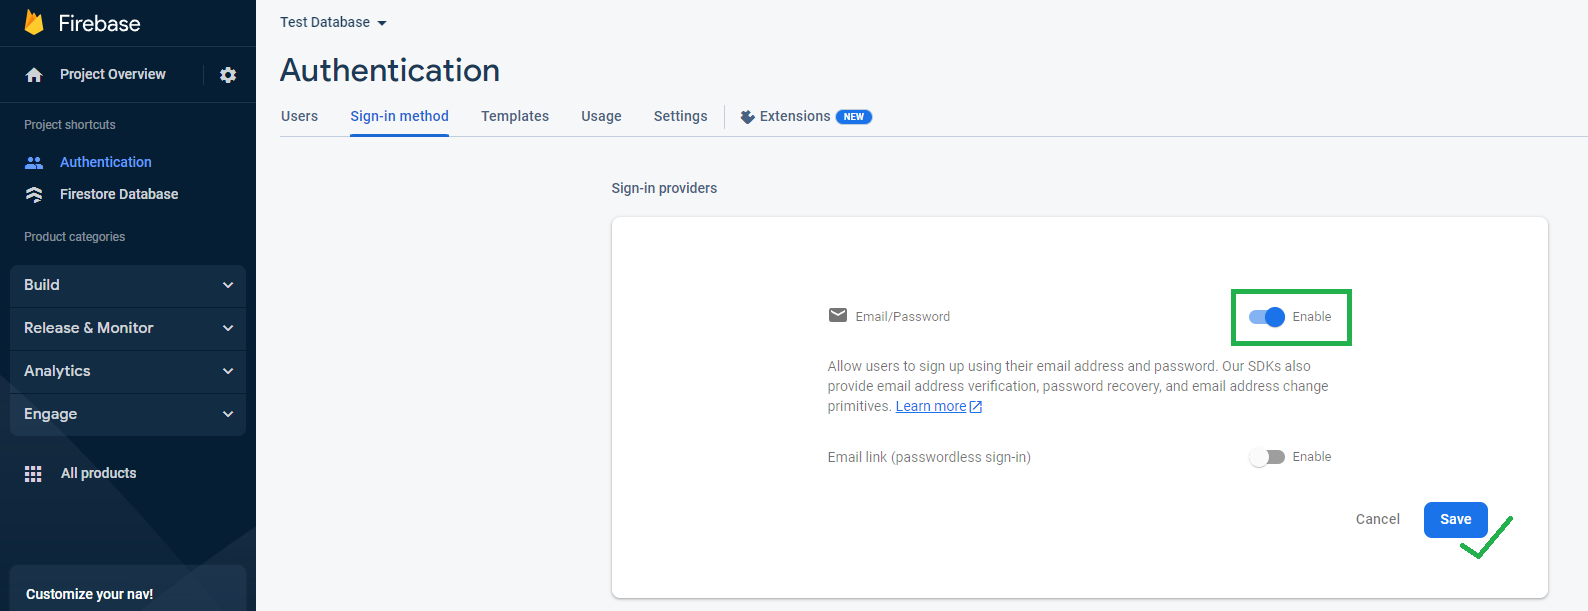Go to the Settings tab
This screenshot has width=1588, height=611.
point(680,116)
